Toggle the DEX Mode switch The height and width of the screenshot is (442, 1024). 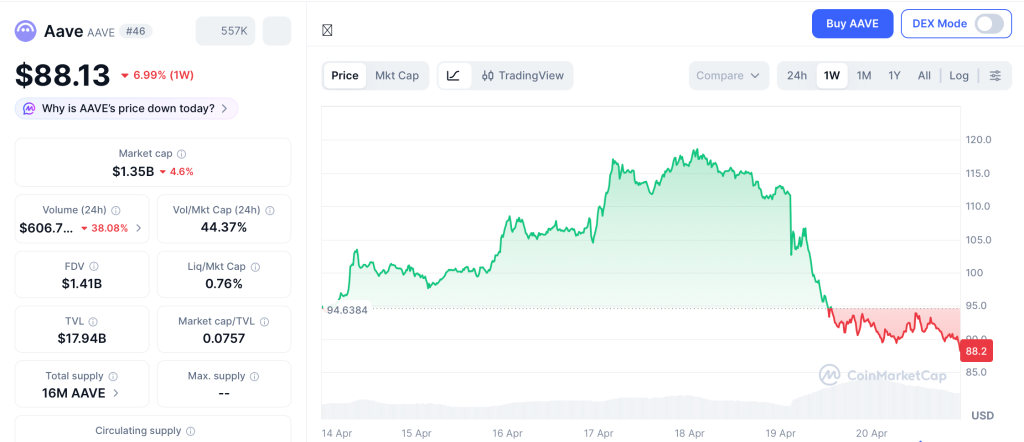coord(988,24)
